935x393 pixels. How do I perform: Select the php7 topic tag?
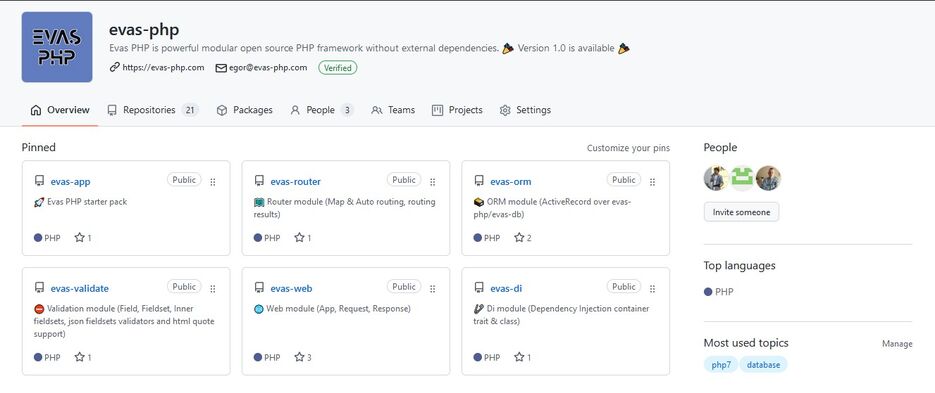coord(721,364)
